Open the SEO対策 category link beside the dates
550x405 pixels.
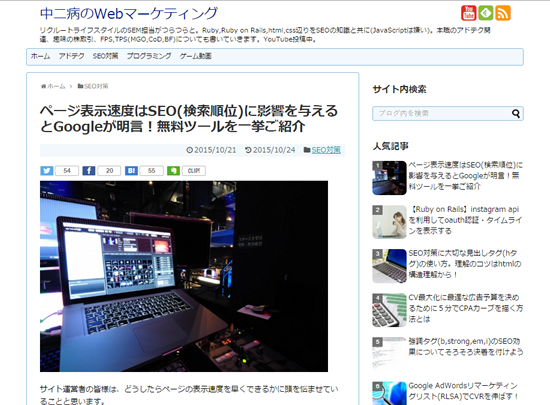click(326, 150)
